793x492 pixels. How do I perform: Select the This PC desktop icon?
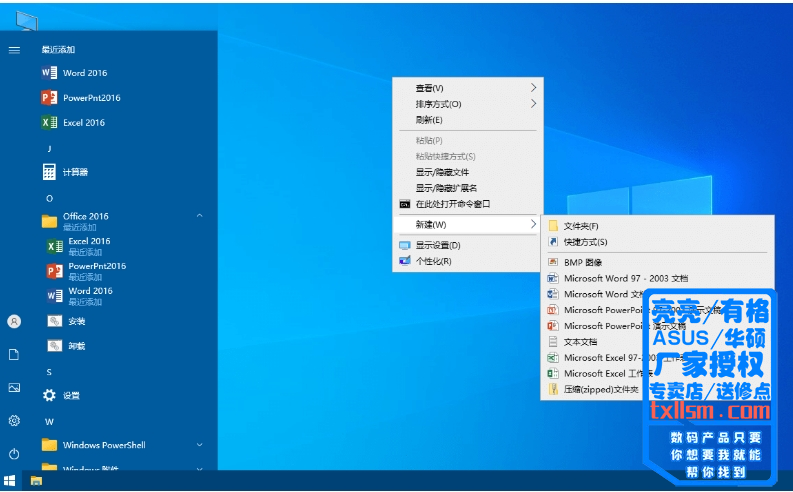[x=26, y=21]
